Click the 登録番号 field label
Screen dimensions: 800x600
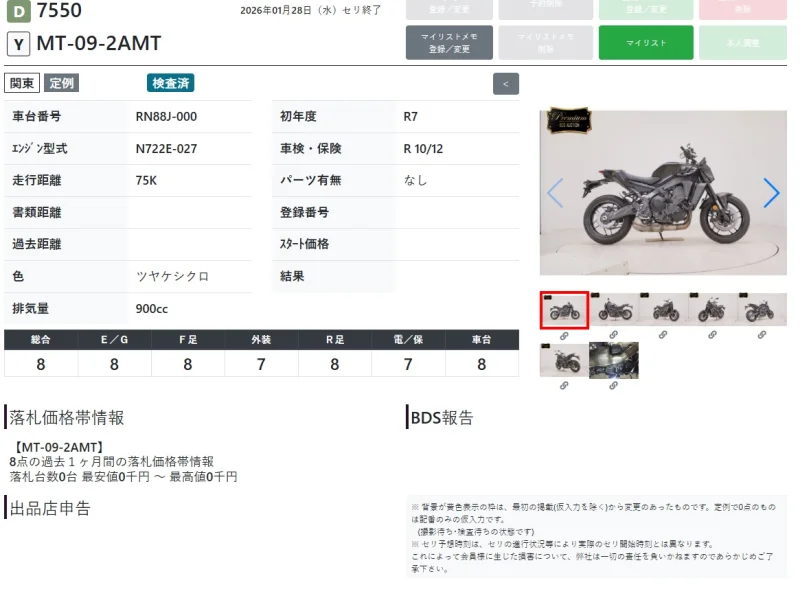click(x=304, y=213)
